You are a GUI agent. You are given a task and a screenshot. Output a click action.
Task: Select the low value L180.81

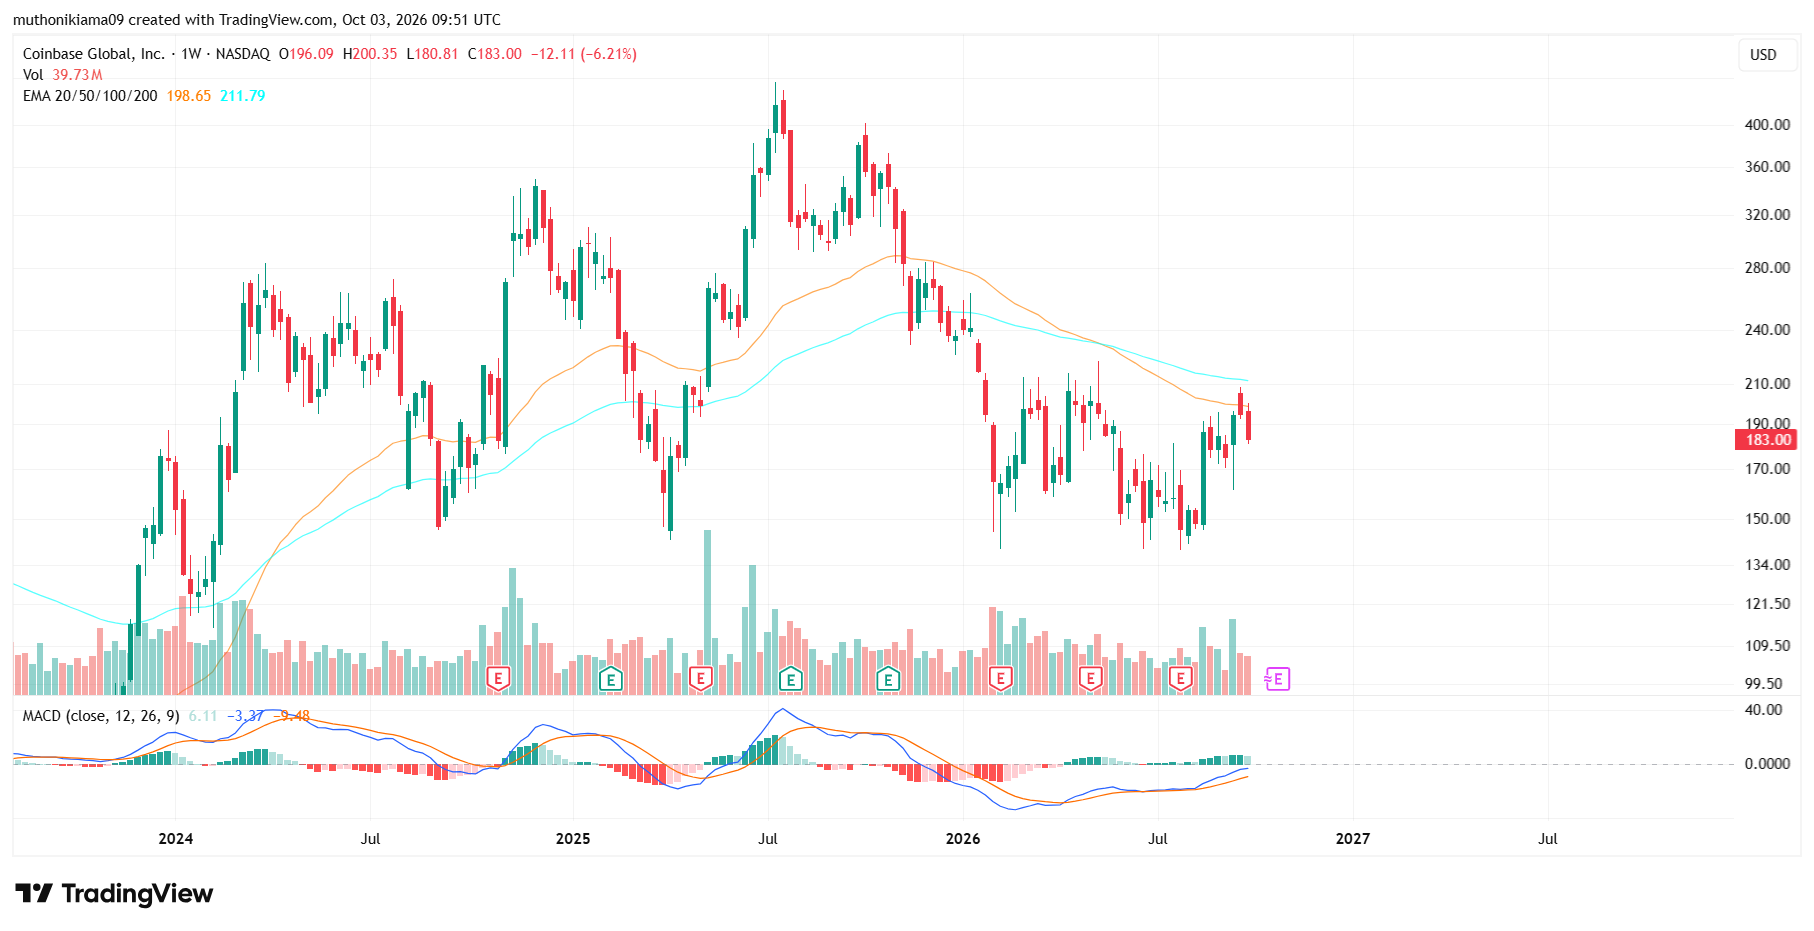click(432, 54)
